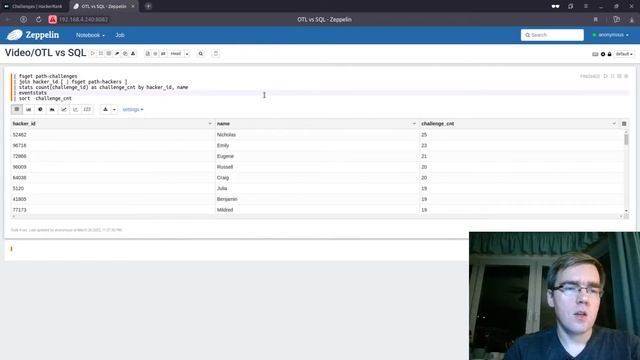Switch result view to line chart
The image size is (640, 360).
point(64,109)
